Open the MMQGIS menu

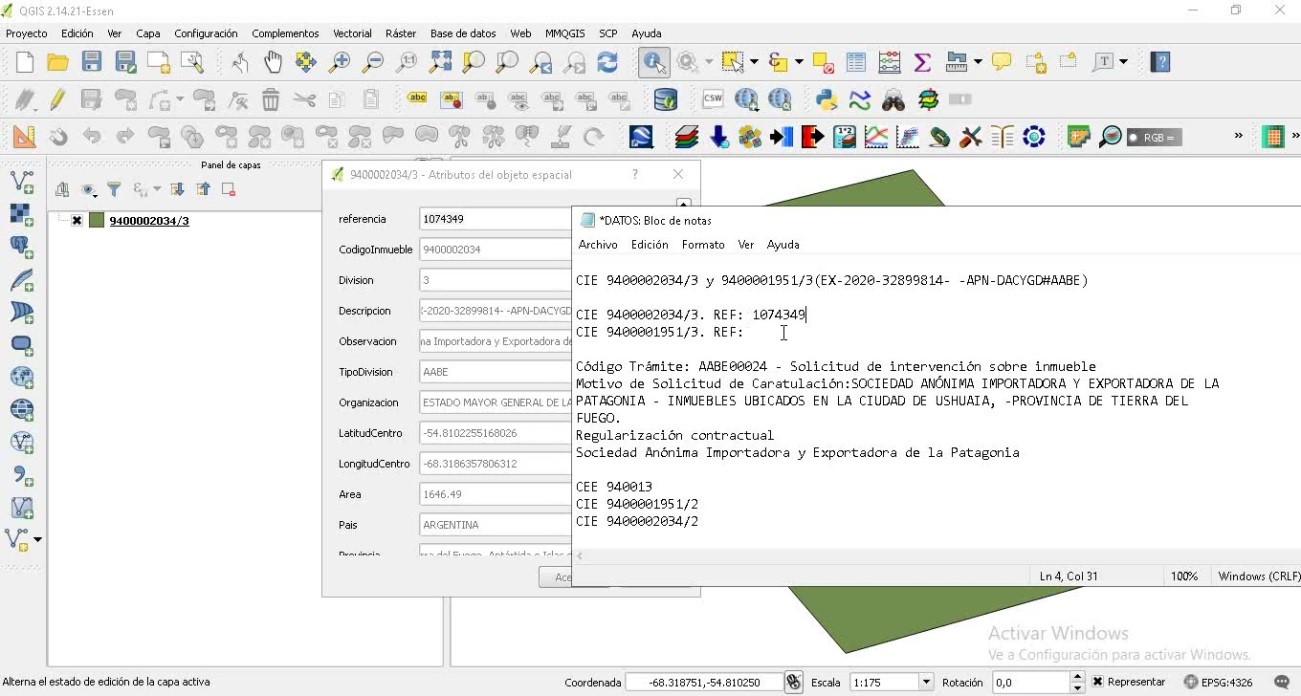[566, 33]
